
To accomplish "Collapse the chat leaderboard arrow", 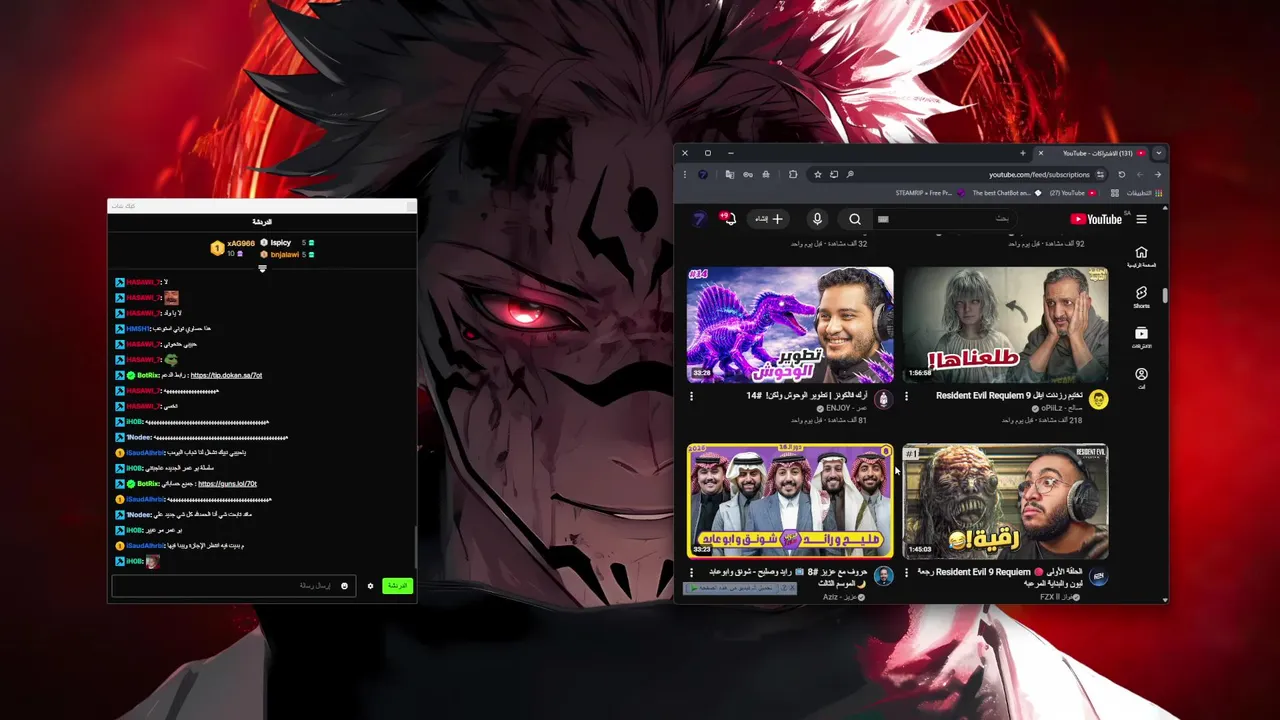I will tap(262, 268).
